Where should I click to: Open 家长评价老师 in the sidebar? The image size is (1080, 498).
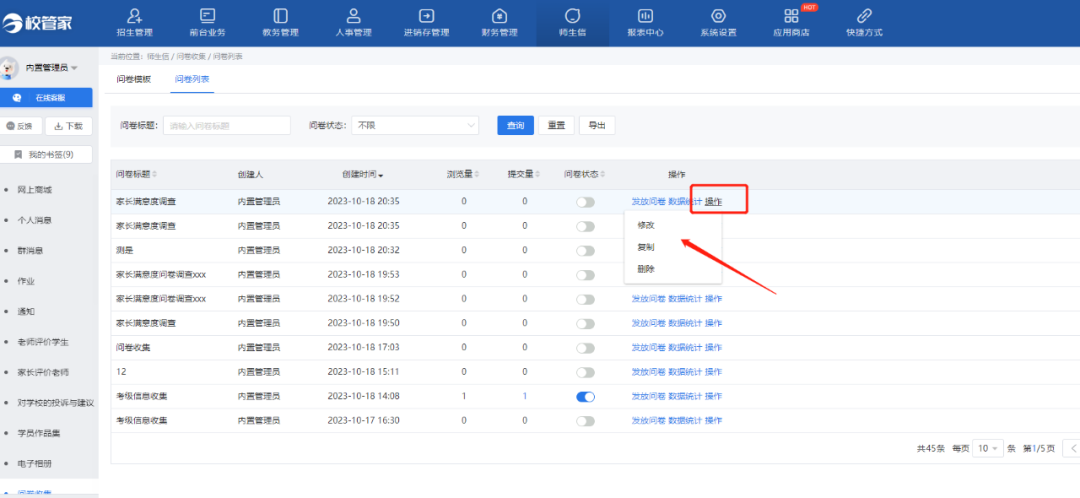click(43, 372)
